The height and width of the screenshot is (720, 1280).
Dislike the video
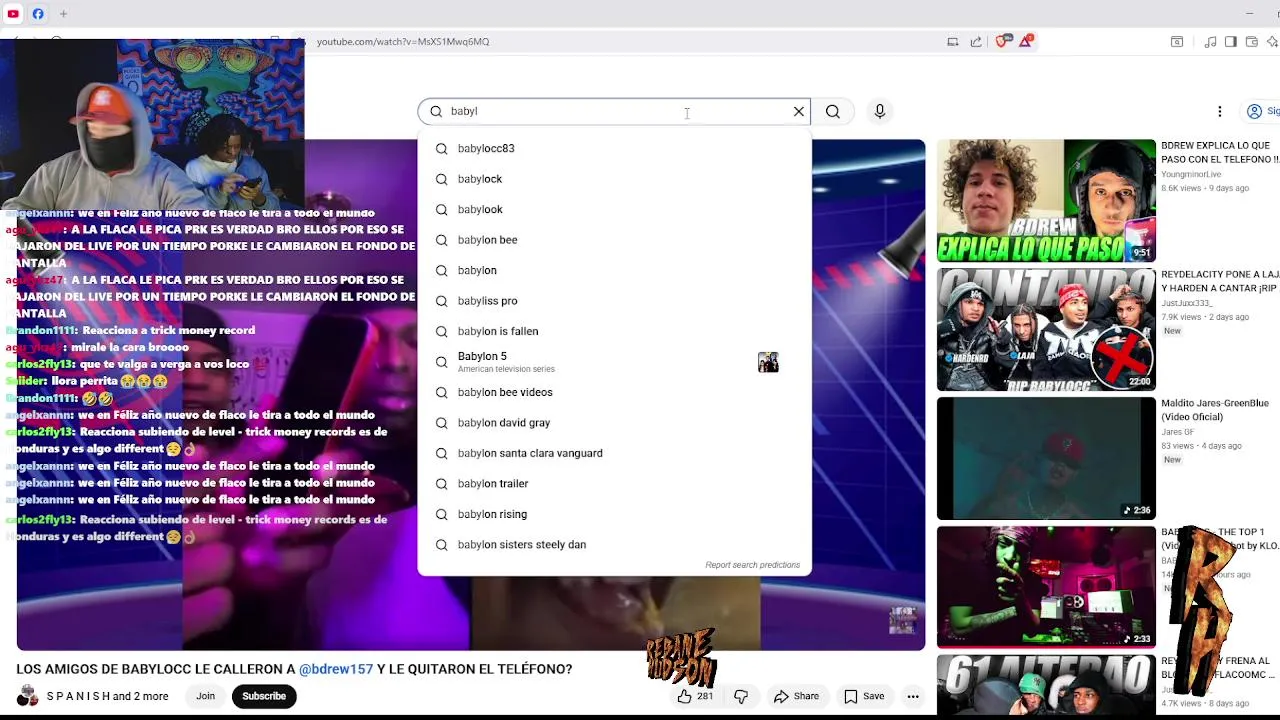pos(741,696)
